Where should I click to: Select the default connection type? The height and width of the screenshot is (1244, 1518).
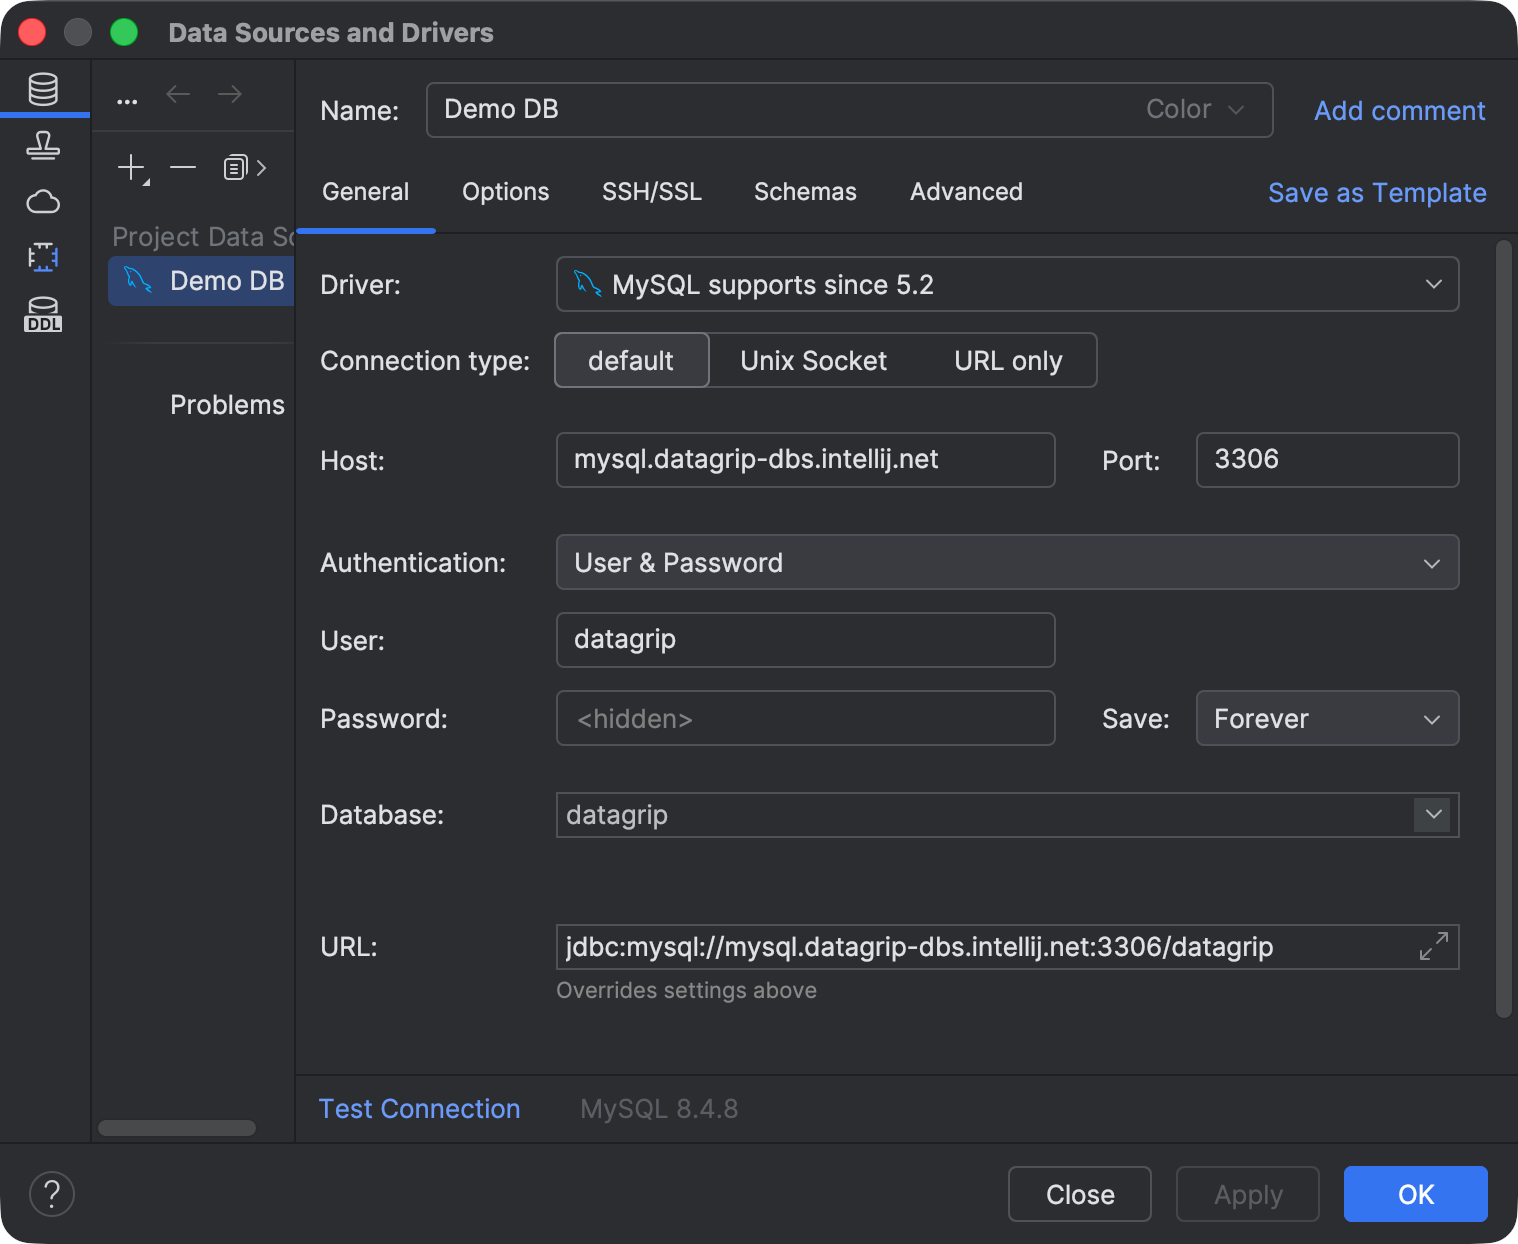631,360
